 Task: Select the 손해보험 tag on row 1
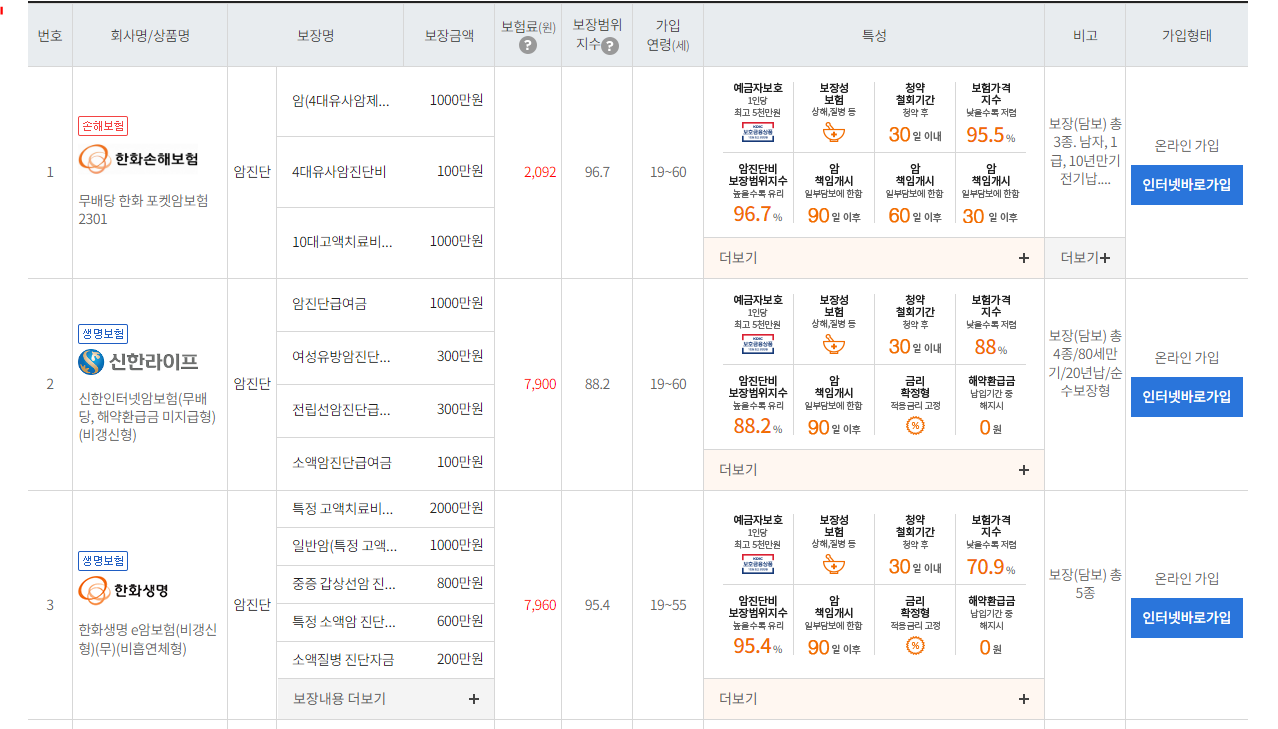103,126
